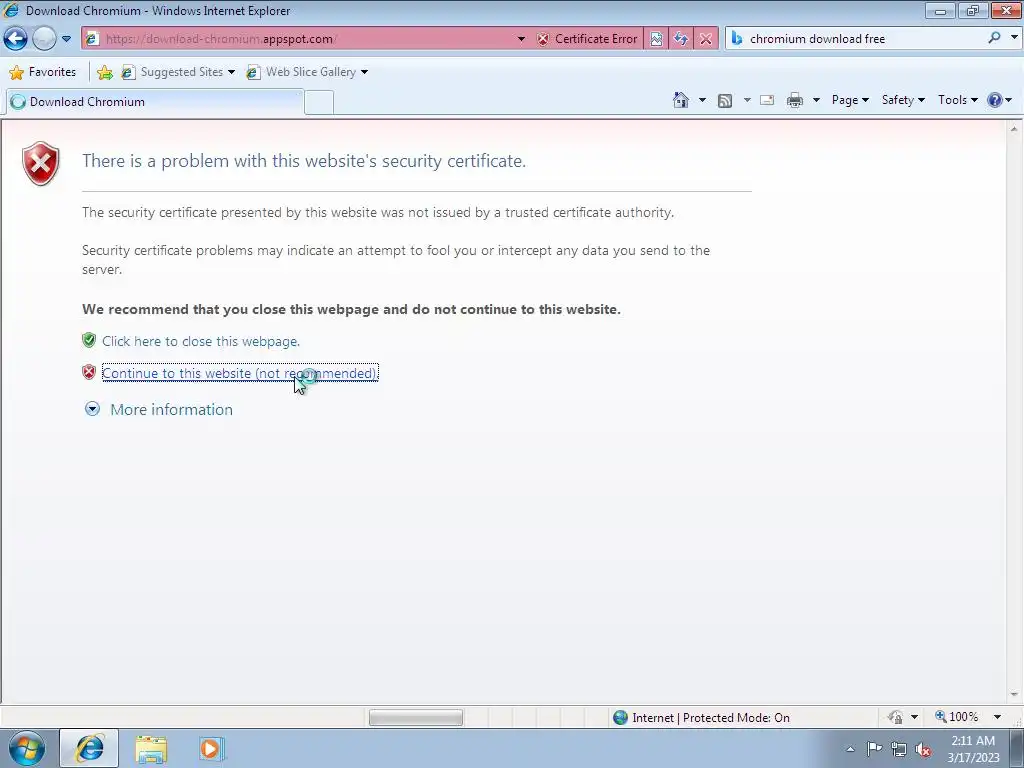Click the muted volume tray icon
Image resolution: width=1024 pixels, height=768 pixels.
click(923, 750)
